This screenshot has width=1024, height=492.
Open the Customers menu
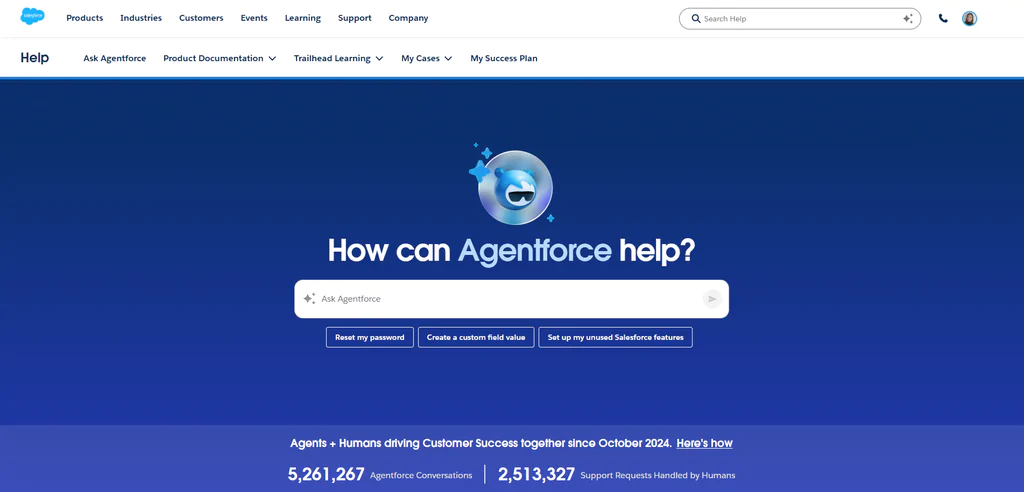tap(201, 18)
